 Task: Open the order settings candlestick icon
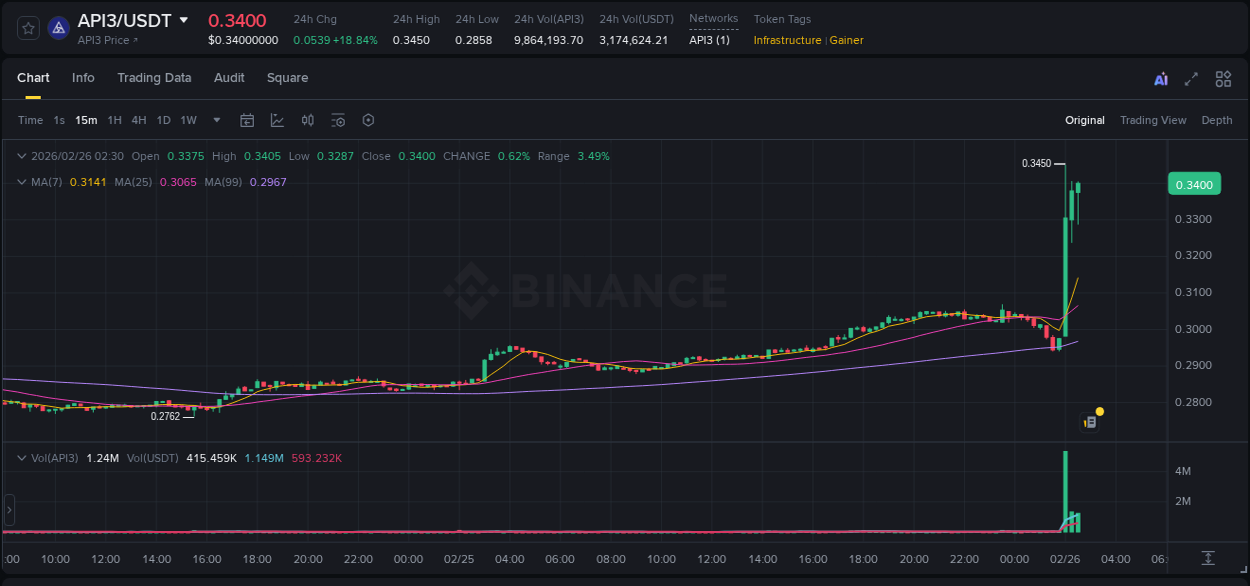pos(308,120)
